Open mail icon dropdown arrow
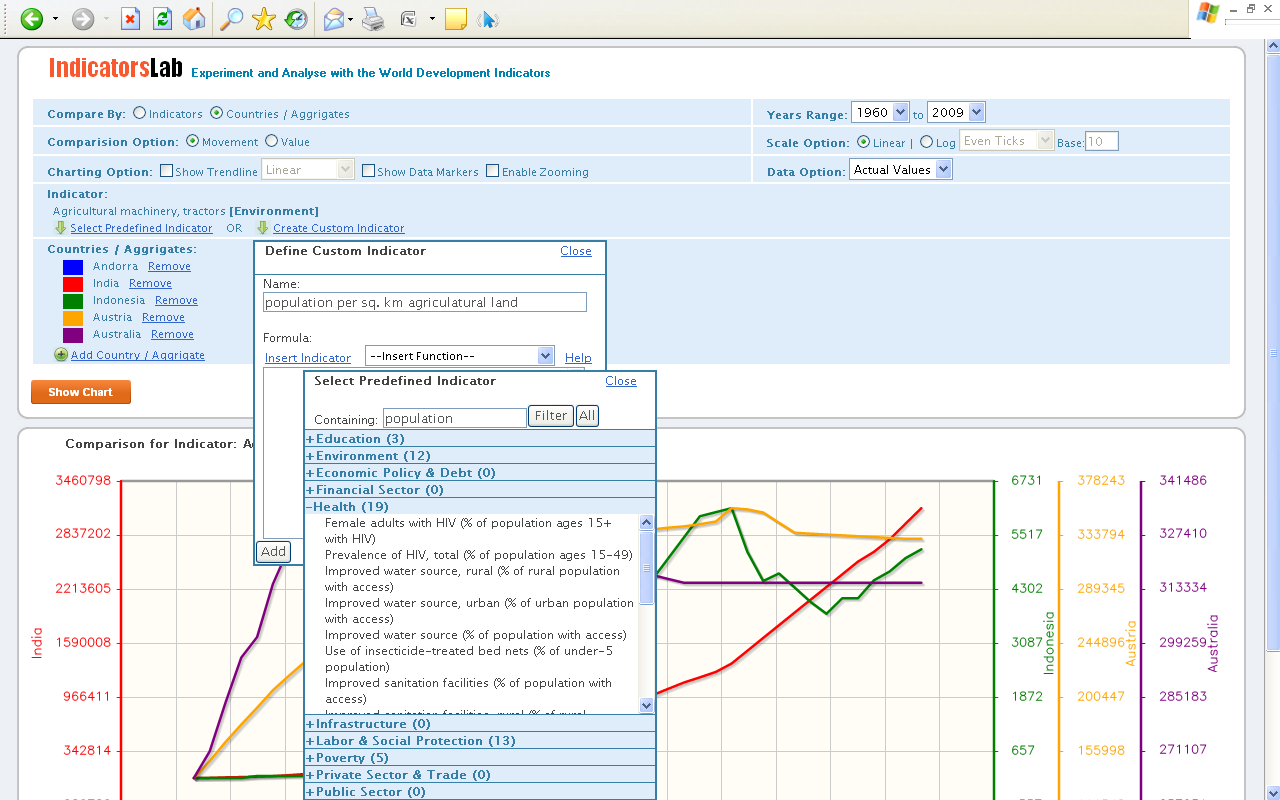The height and width of the screenshot is (800, 1280). (x=351, y=19)
